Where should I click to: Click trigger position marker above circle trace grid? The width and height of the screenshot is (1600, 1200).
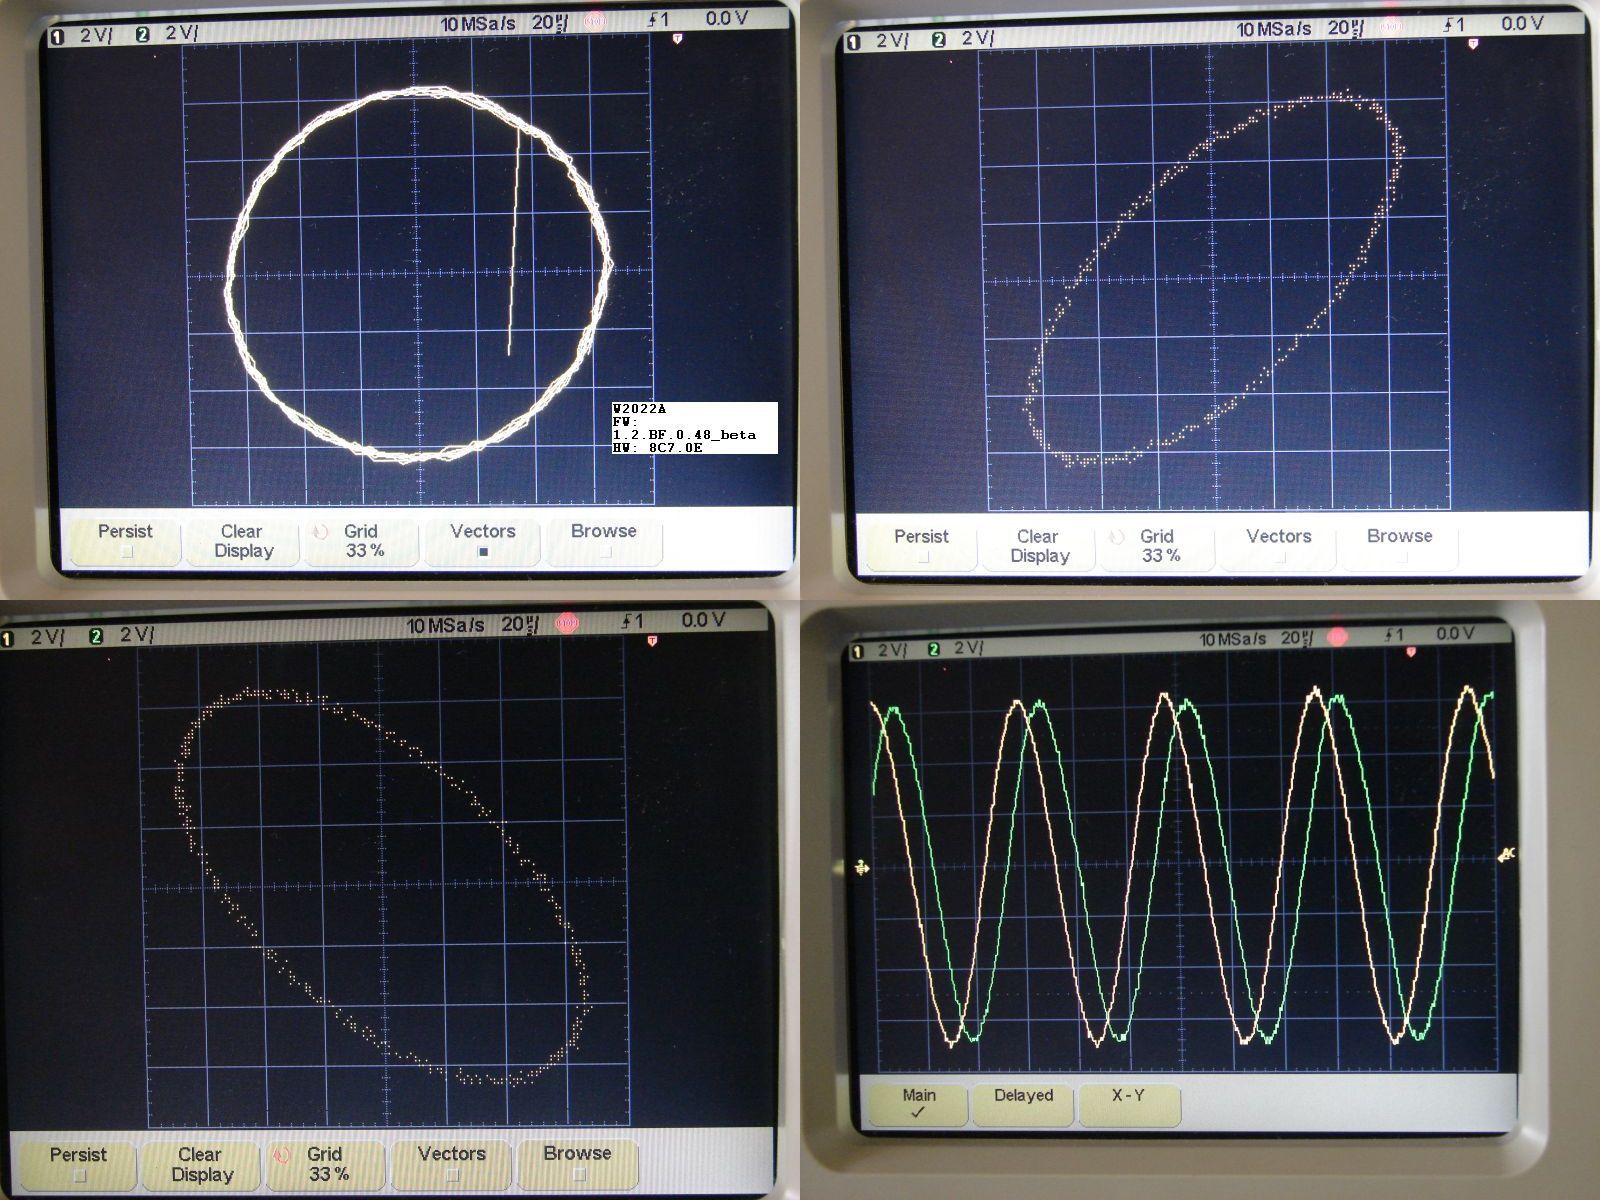pos(677,38)
